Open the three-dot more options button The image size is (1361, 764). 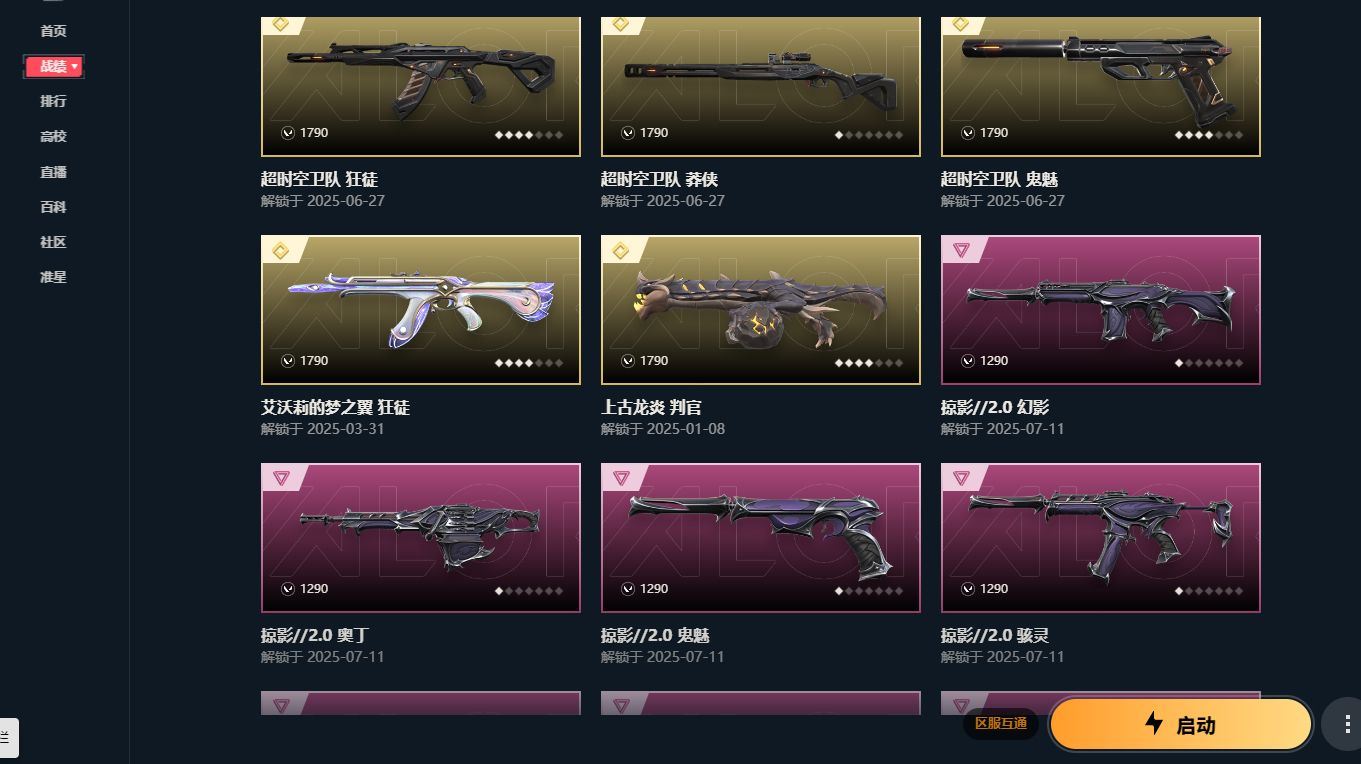(x=1341, y=725)
